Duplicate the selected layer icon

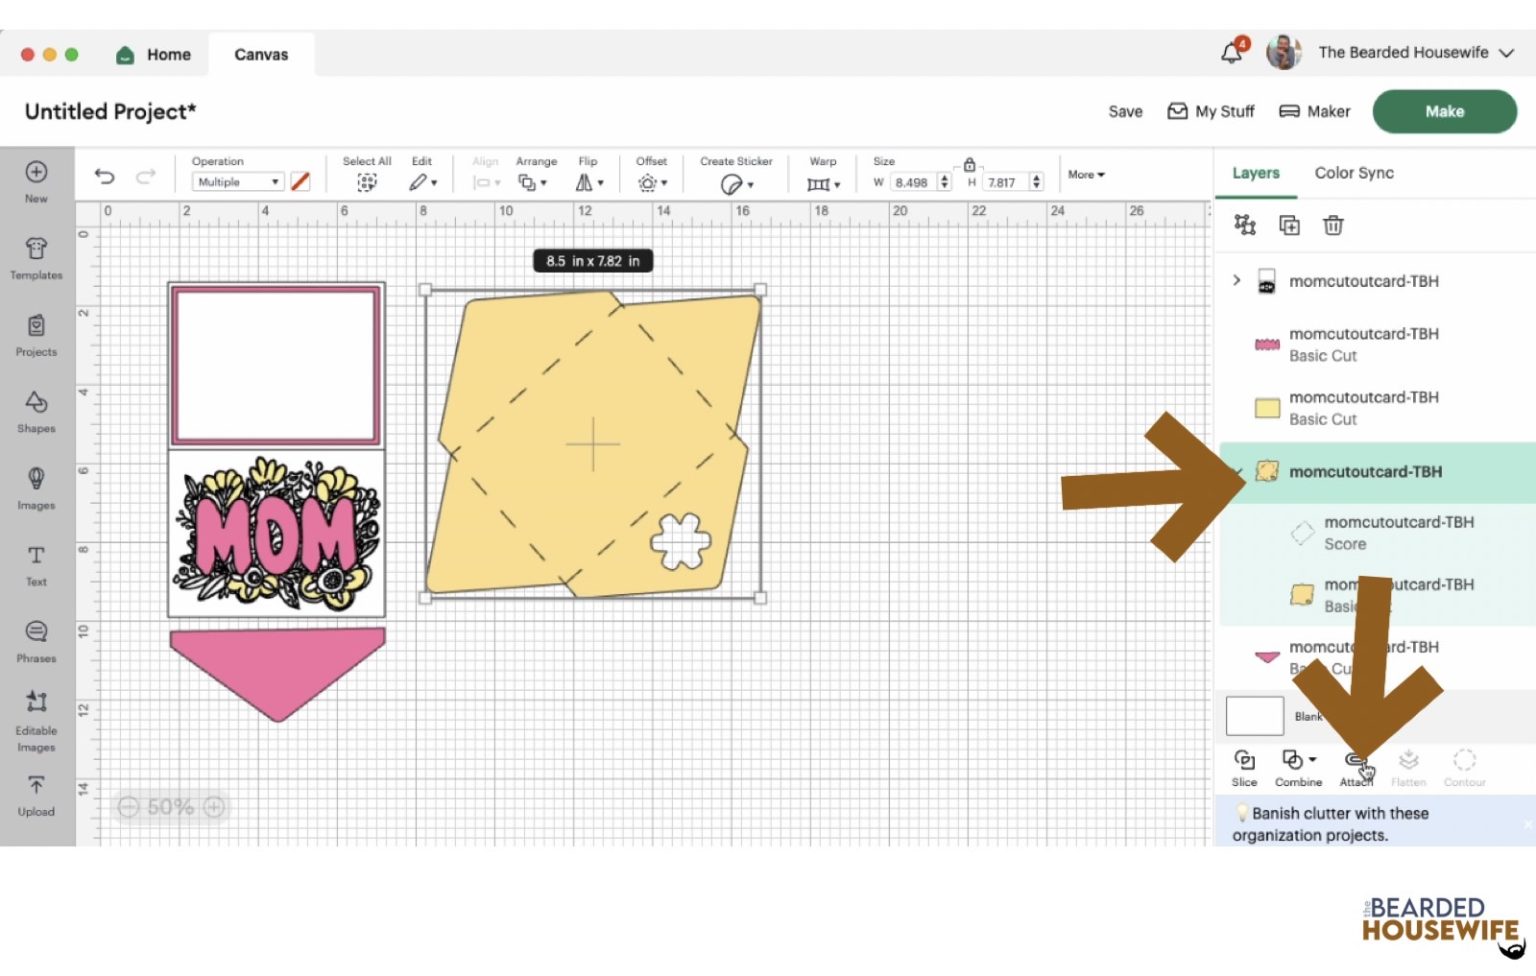coord(1289,225)
